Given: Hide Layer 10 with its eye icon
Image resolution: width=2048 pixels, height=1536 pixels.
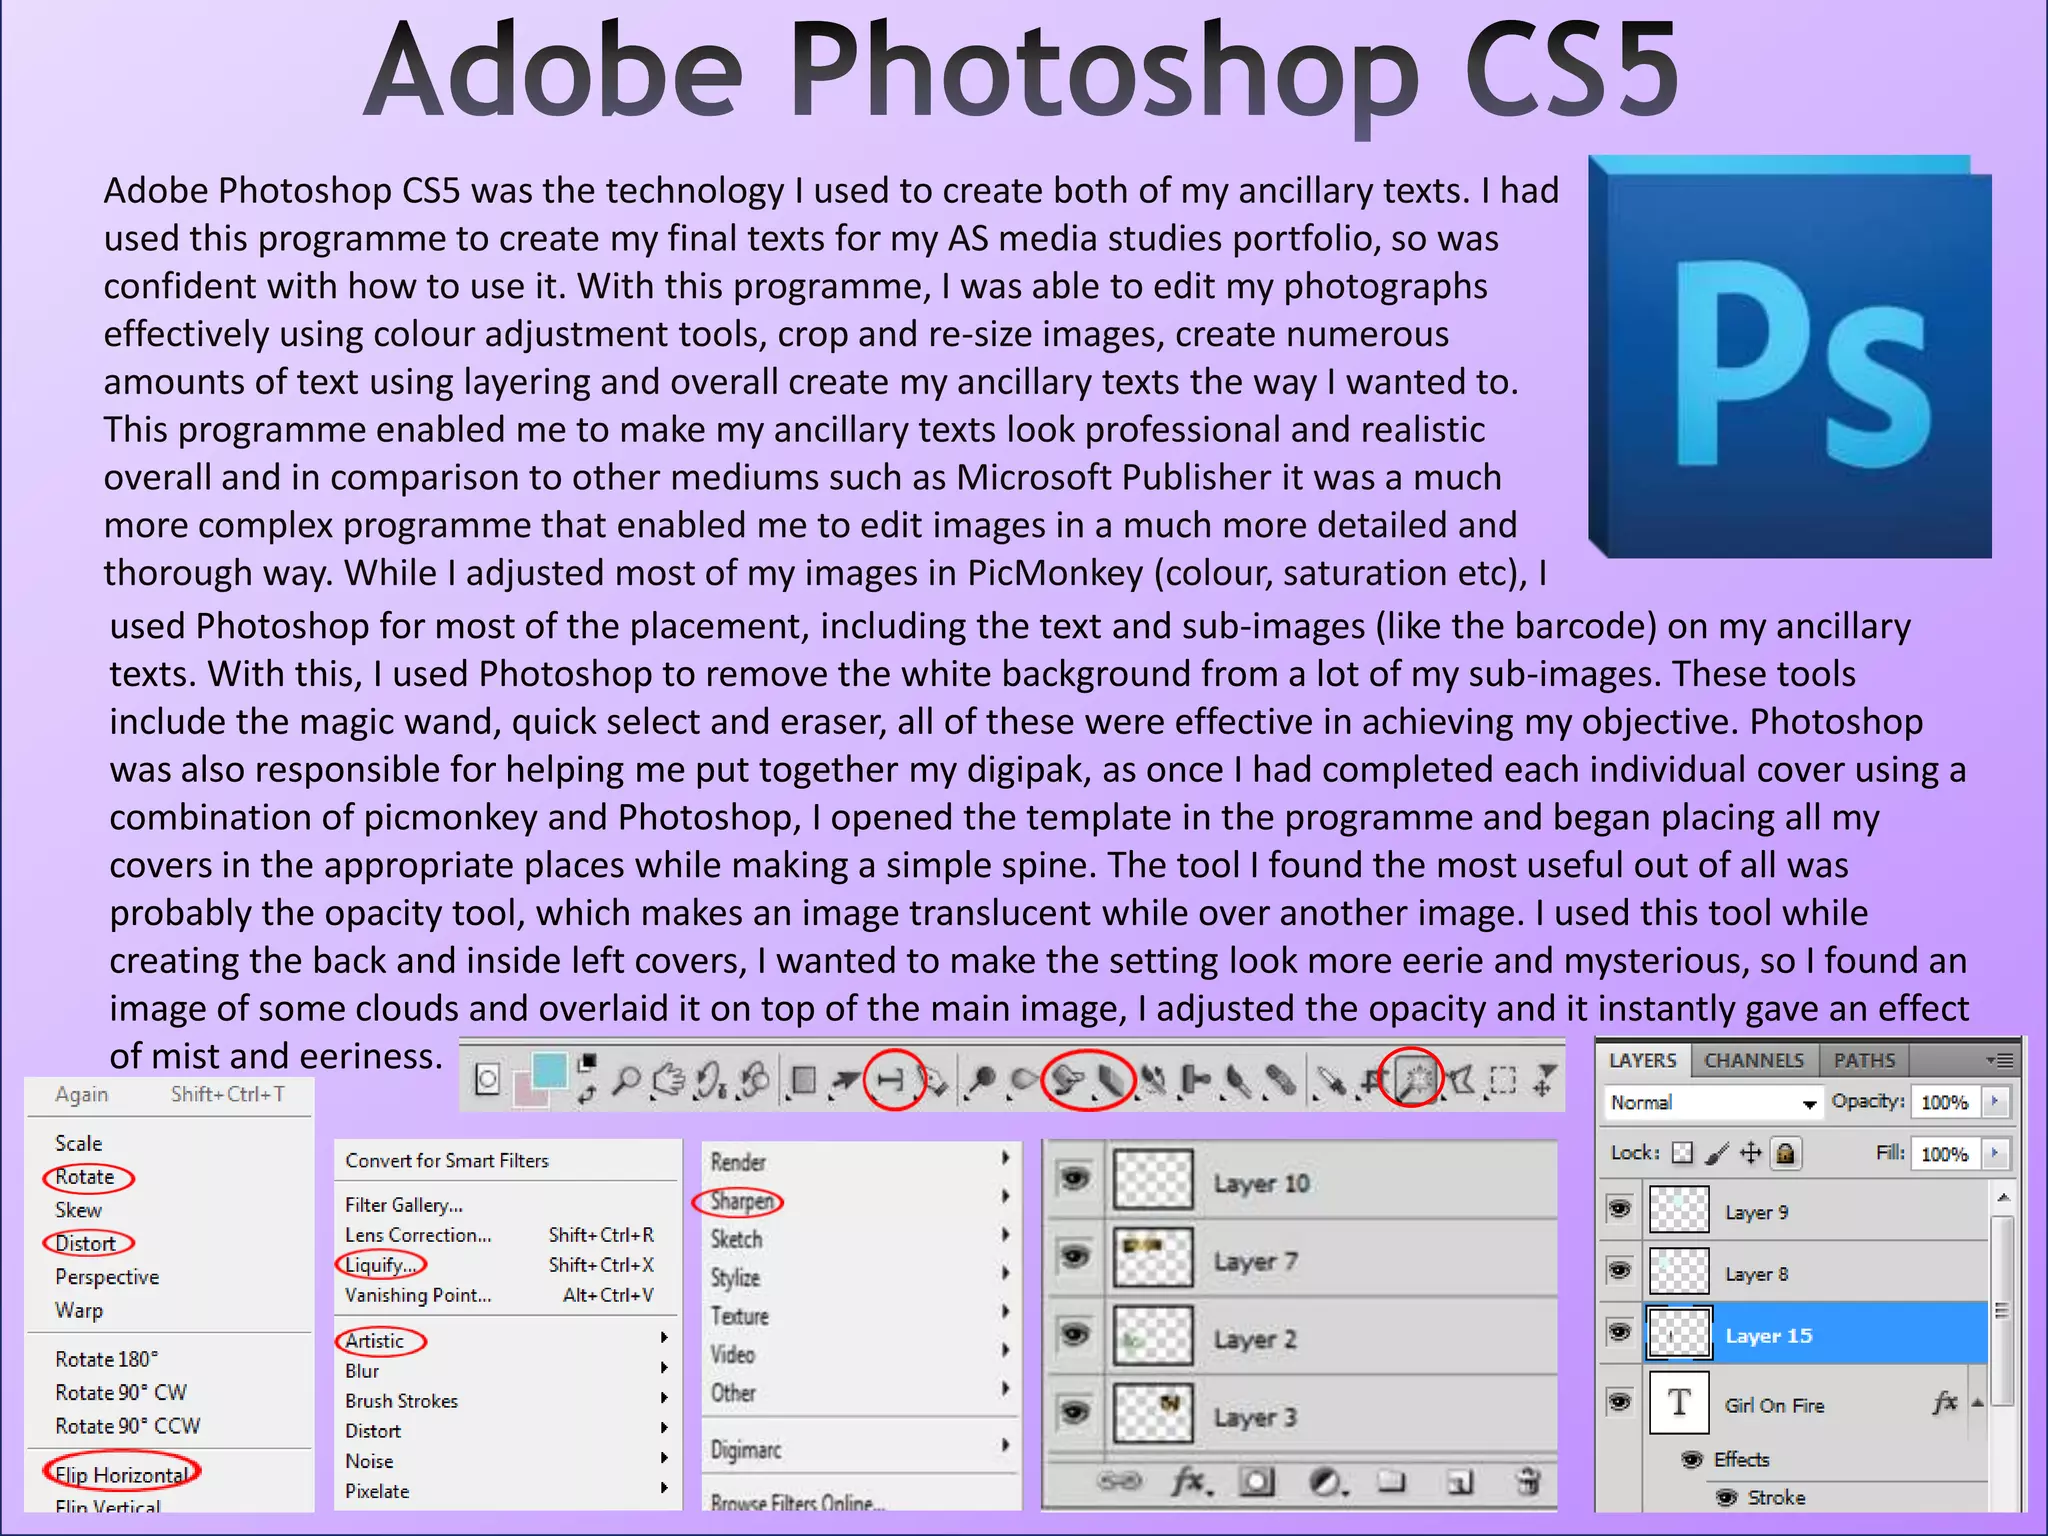Looking at the screenshot, I should [1074, 1180].
